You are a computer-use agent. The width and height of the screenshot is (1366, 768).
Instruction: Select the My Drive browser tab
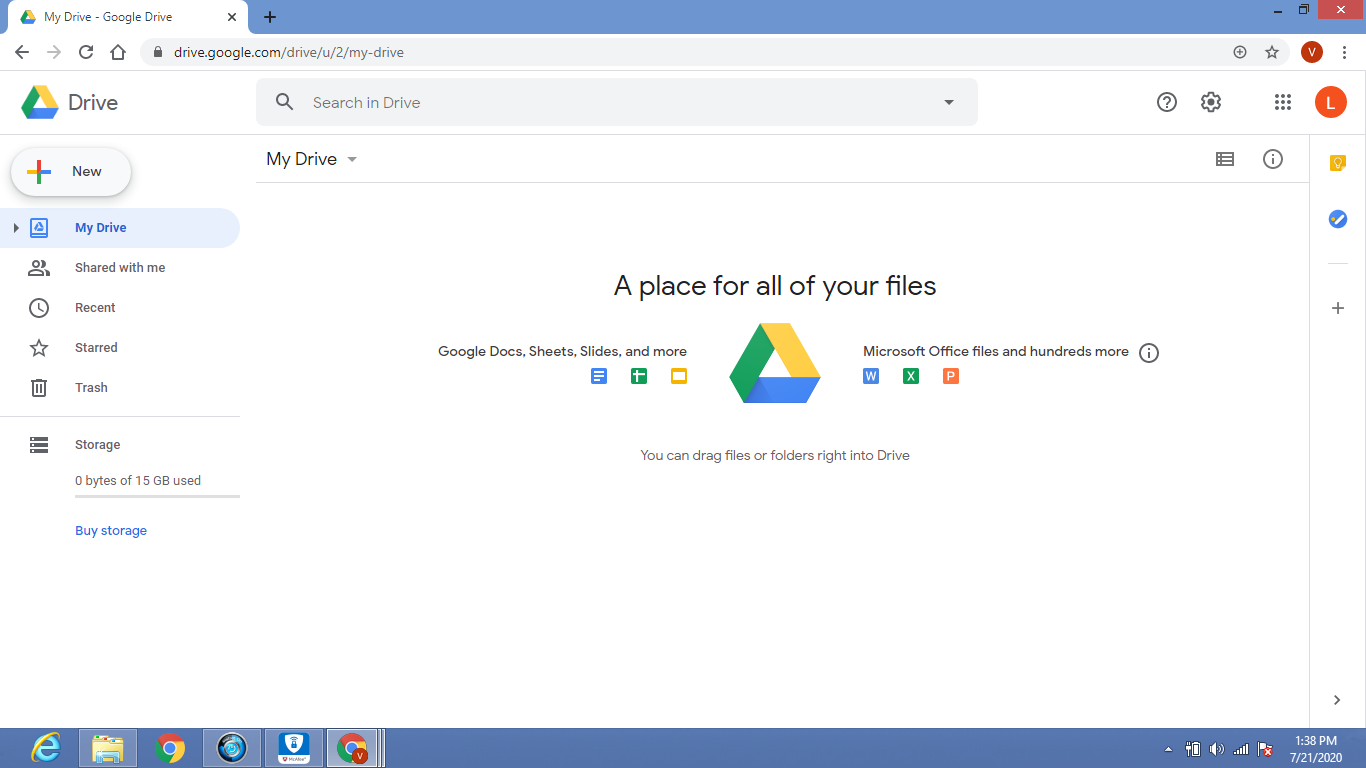126,17
